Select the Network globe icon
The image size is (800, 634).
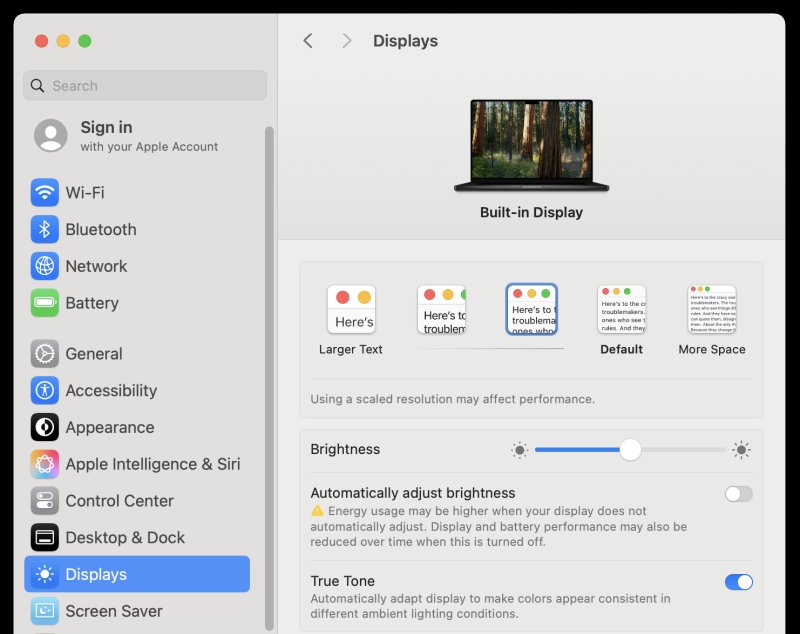tap(44, 266)
